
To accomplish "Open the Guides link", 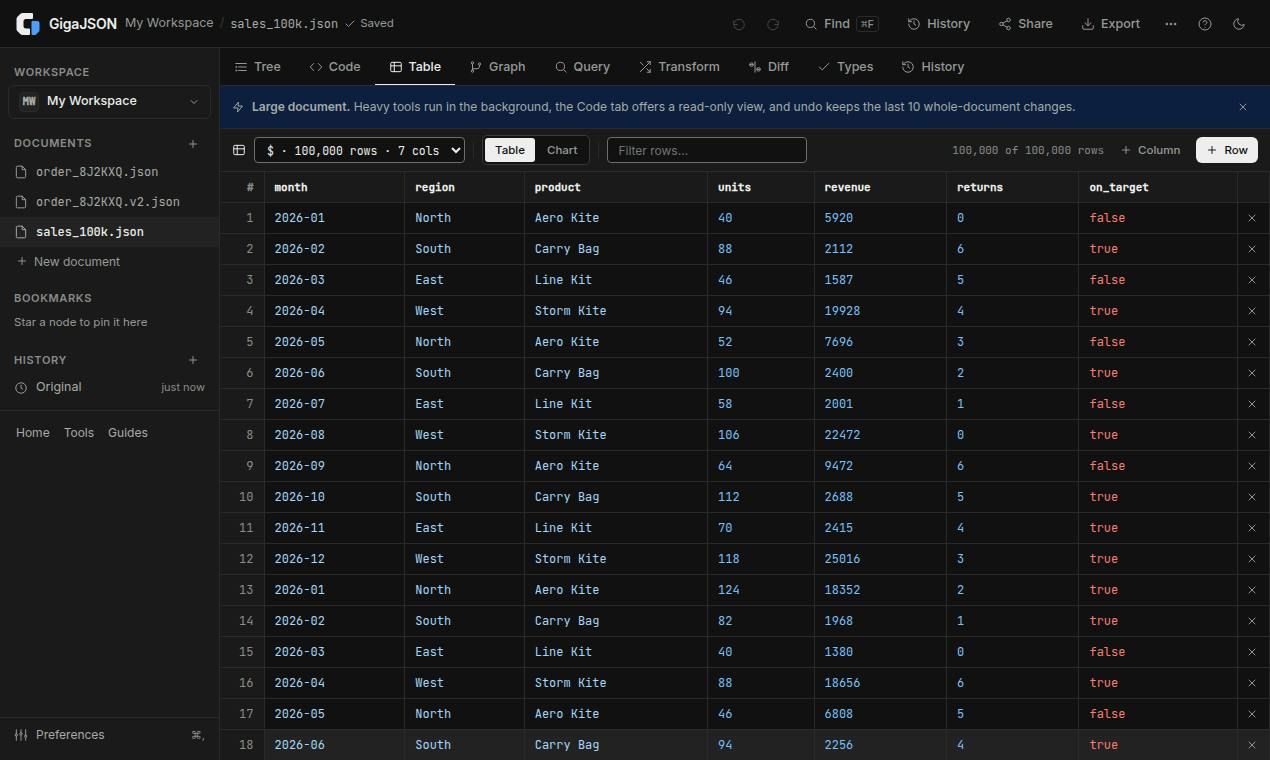I will coord(128,433).
